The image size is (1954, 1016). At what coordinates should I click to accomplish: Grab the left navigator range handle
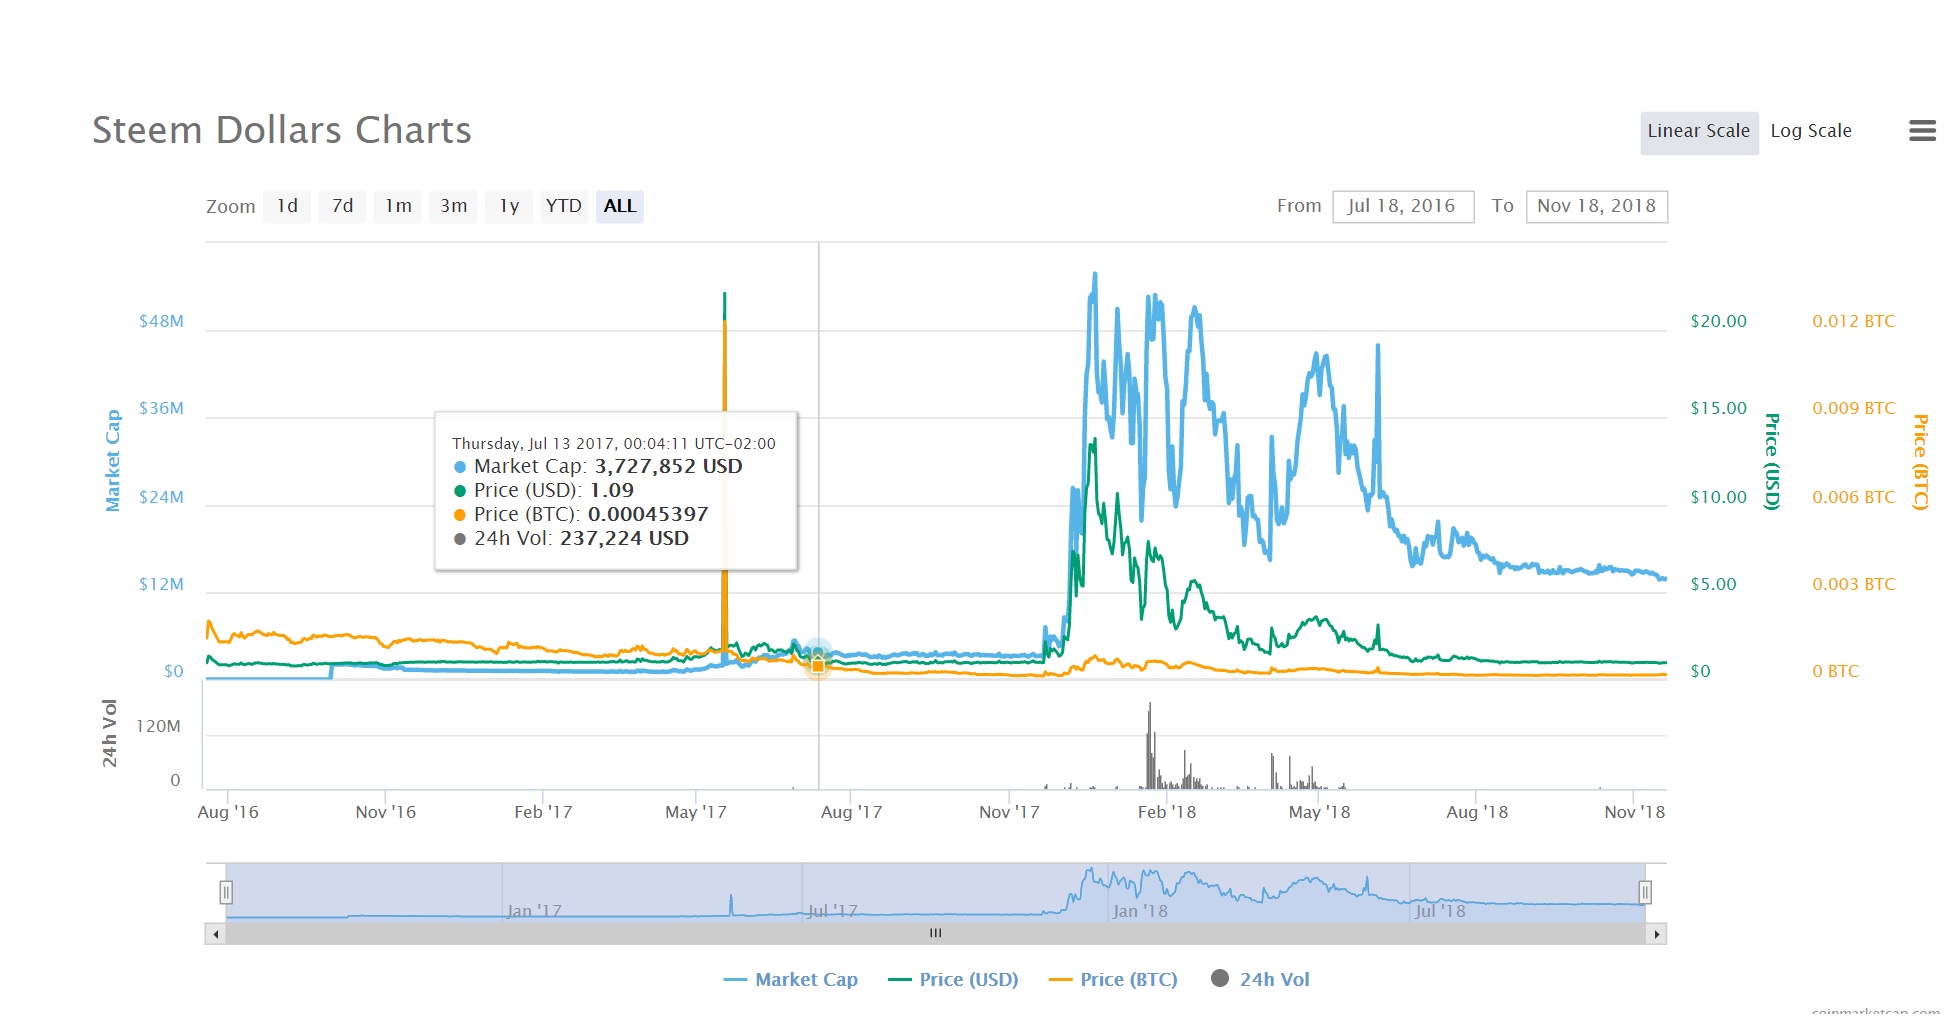(x=226, y=892)
